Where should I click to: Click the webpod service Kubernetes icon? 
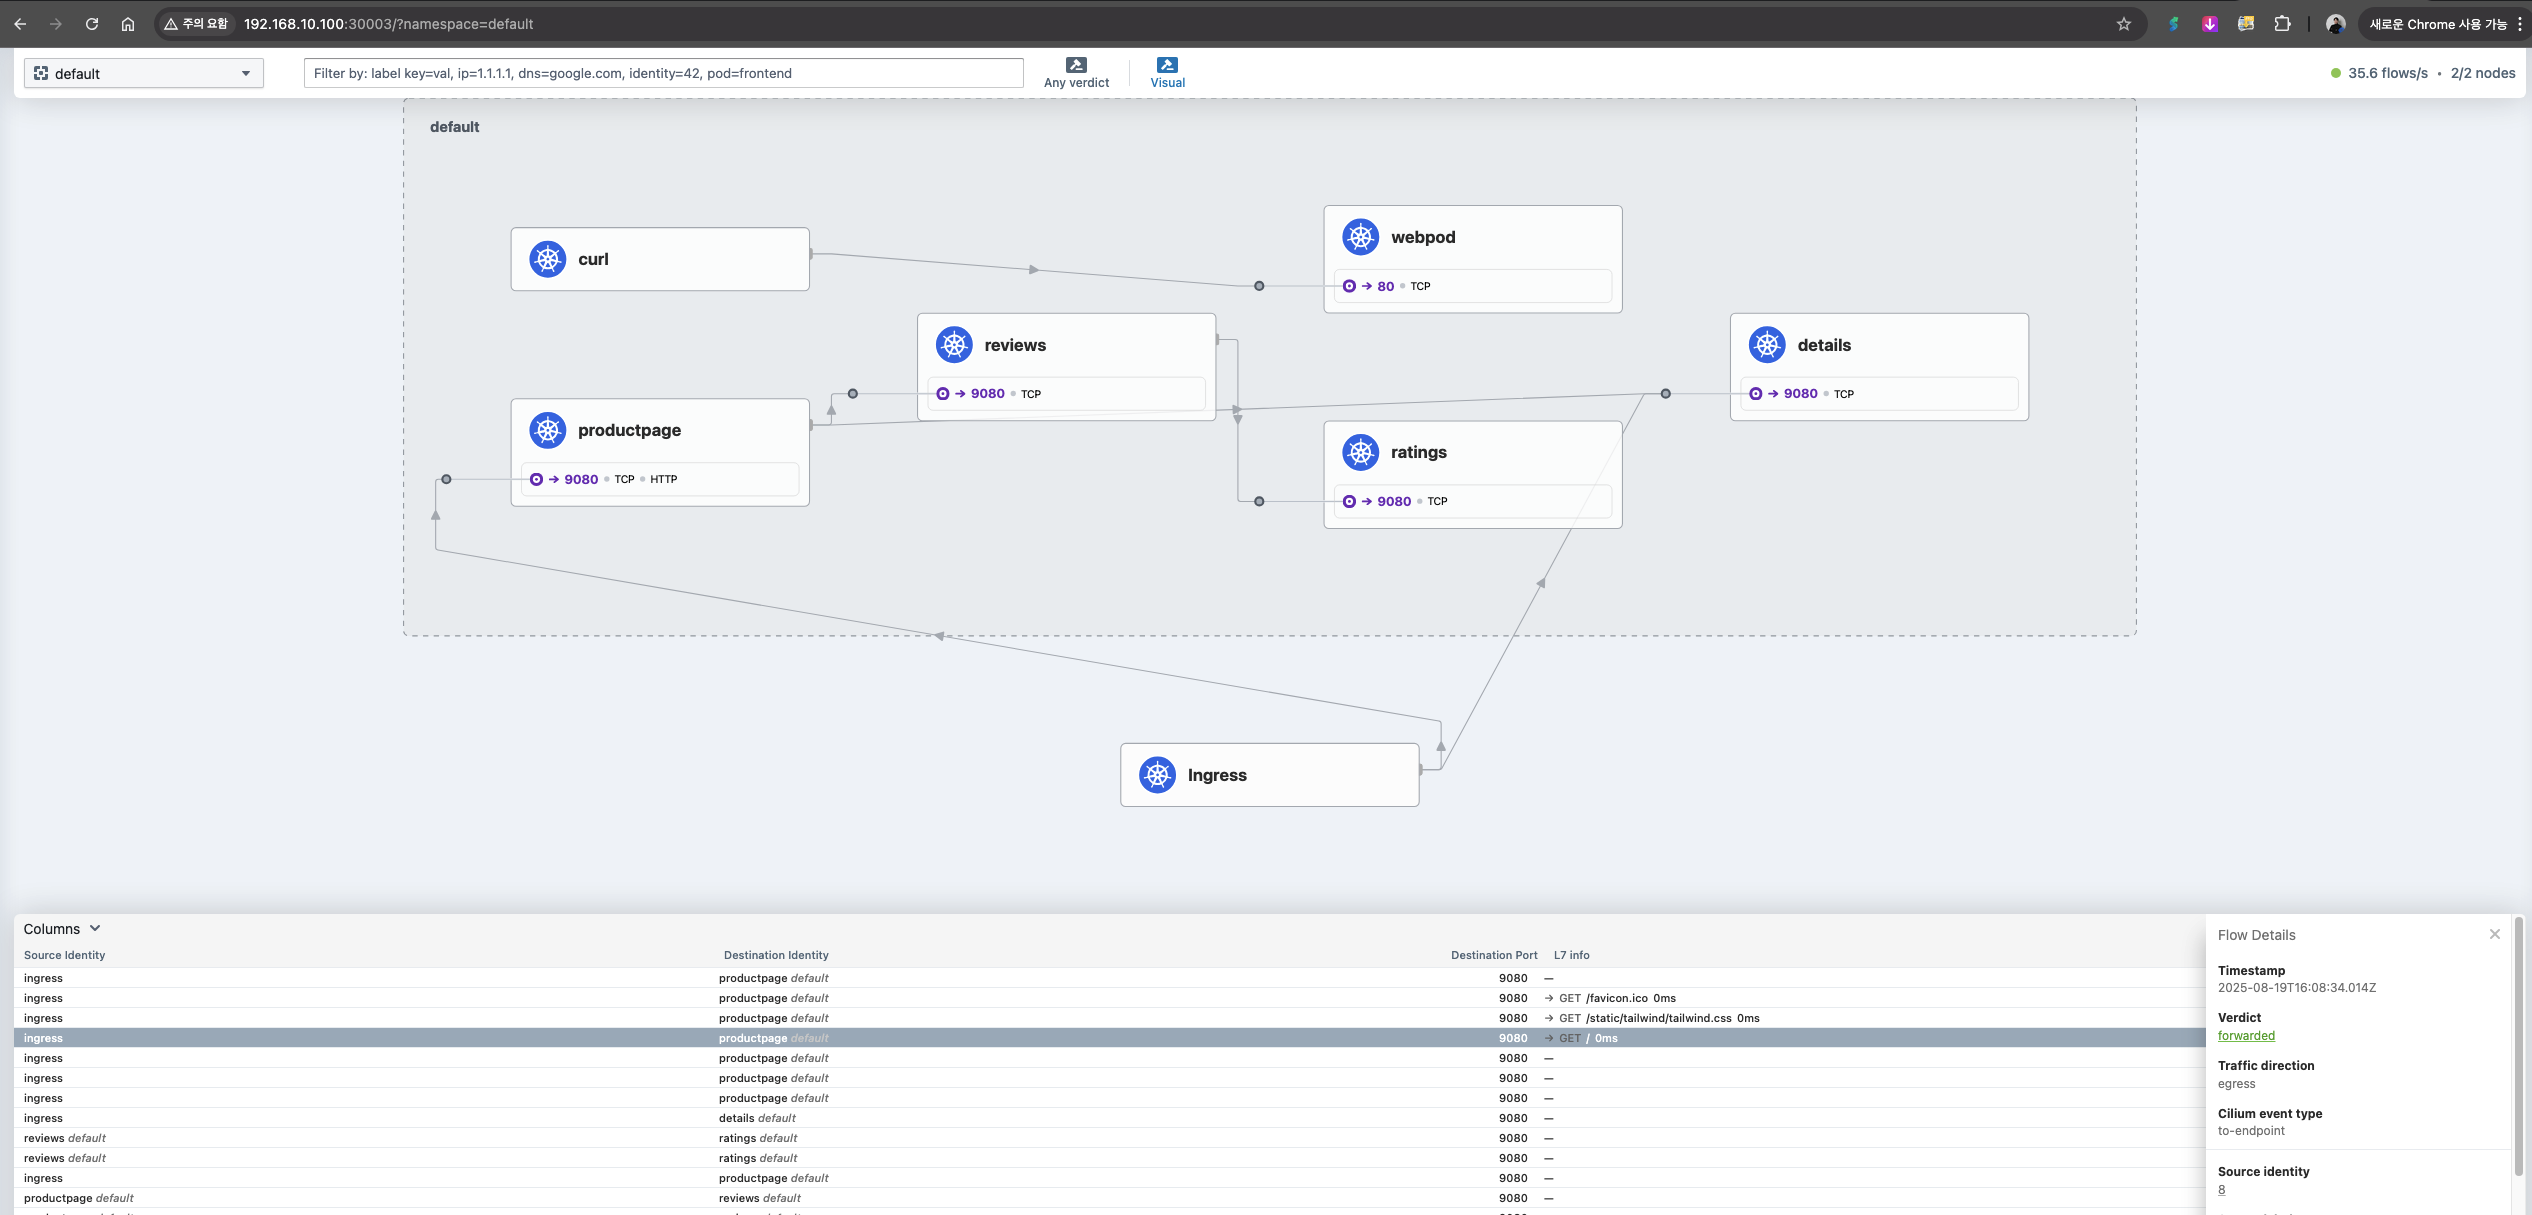coord(1360,237)
